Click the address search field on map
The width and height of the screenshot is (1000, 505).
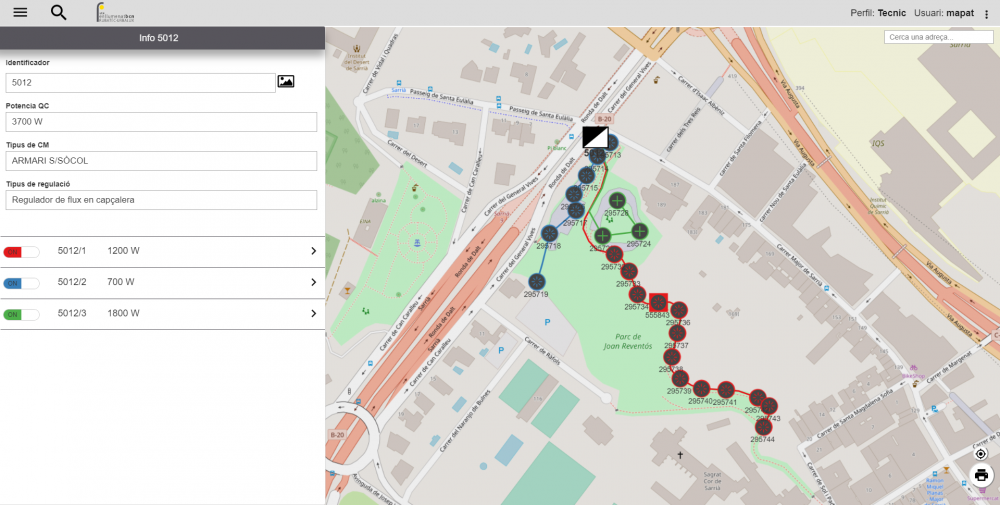click(x=938, y=37)
